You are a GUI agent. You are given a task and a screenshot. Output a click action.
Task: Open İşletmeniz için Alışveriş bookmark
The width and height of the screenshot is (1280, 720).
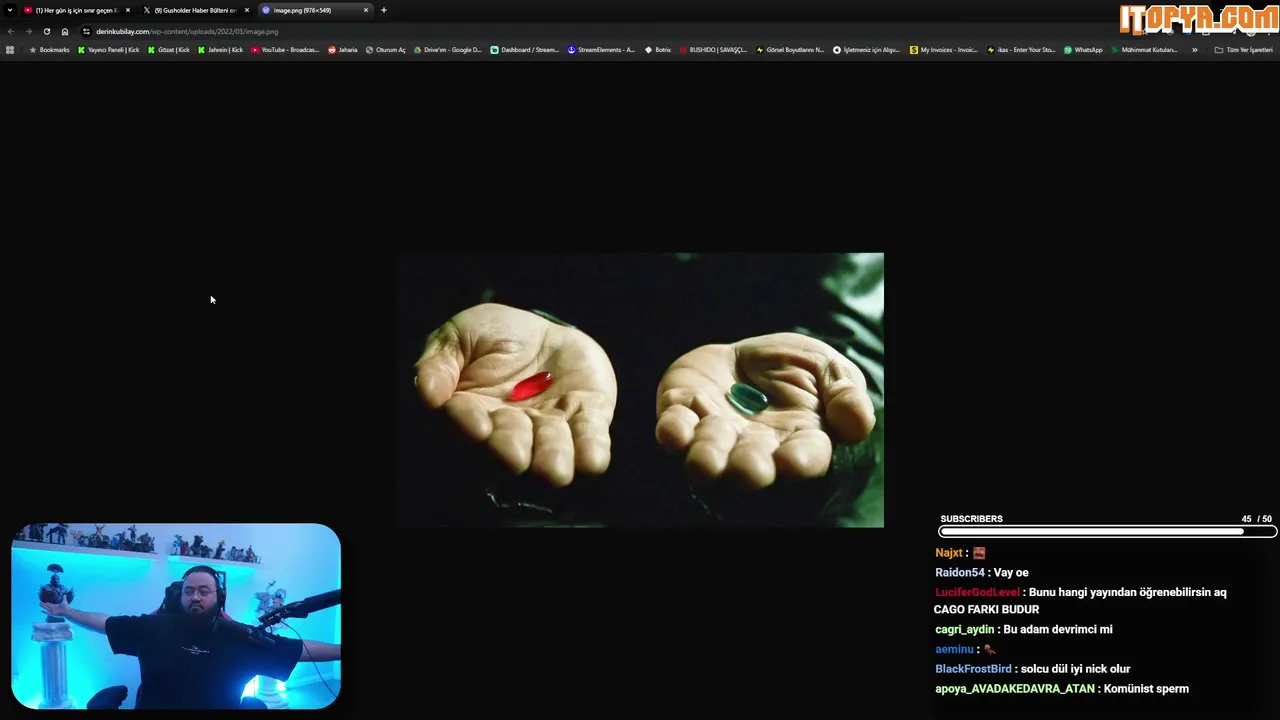(866, 49)
